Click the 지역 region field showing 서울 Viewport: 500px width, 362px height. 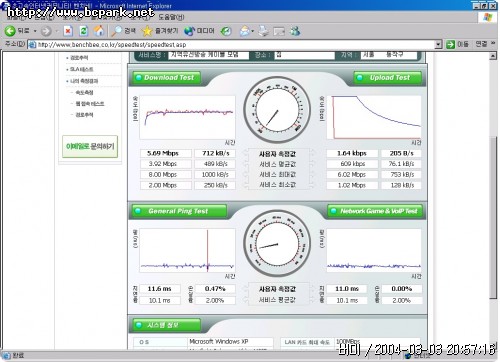coord(388,55)
